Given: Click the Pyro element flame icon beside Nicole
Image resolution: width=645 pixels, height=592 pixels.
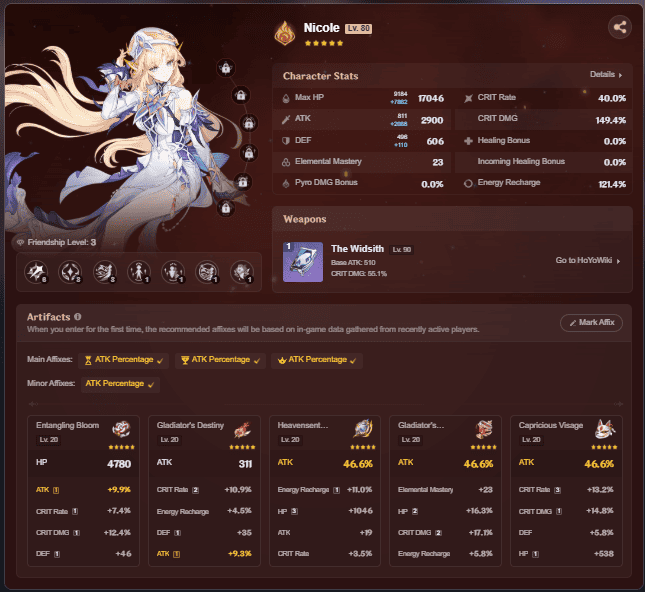Looking at the screenshot, I should tap(285, 33).
